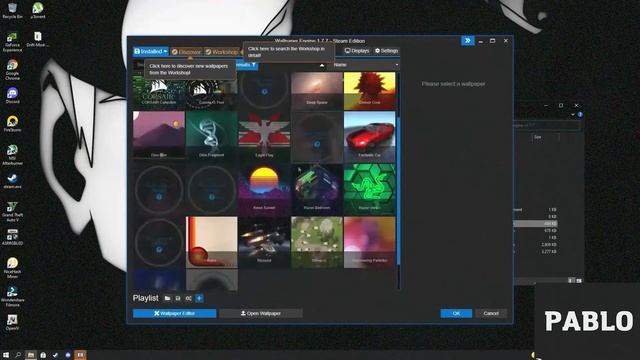This screenshot has height=360, width=640.
Task: Open the uTorrent desktop icon
Action: 38,11
